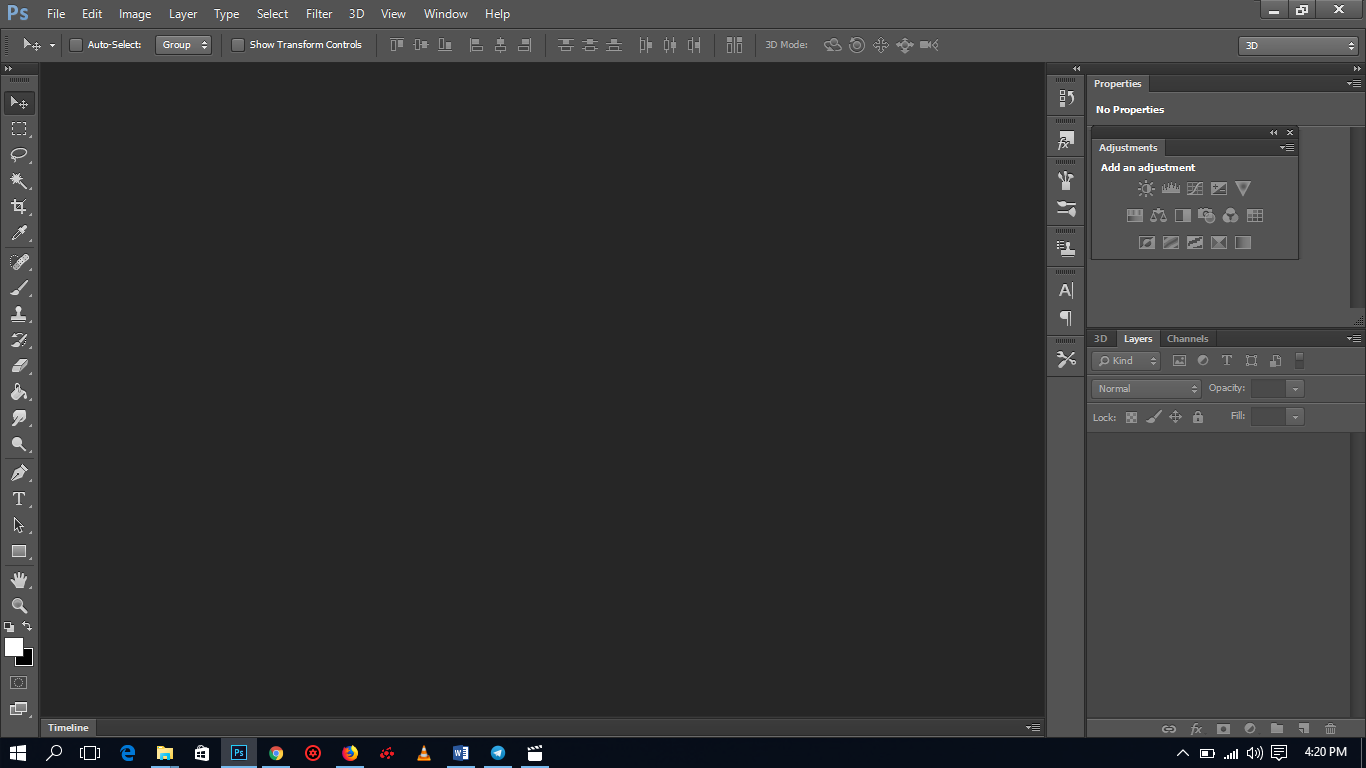The image size is (1366, 768).
Task: Select the Move tool
Action: point(19,103)
